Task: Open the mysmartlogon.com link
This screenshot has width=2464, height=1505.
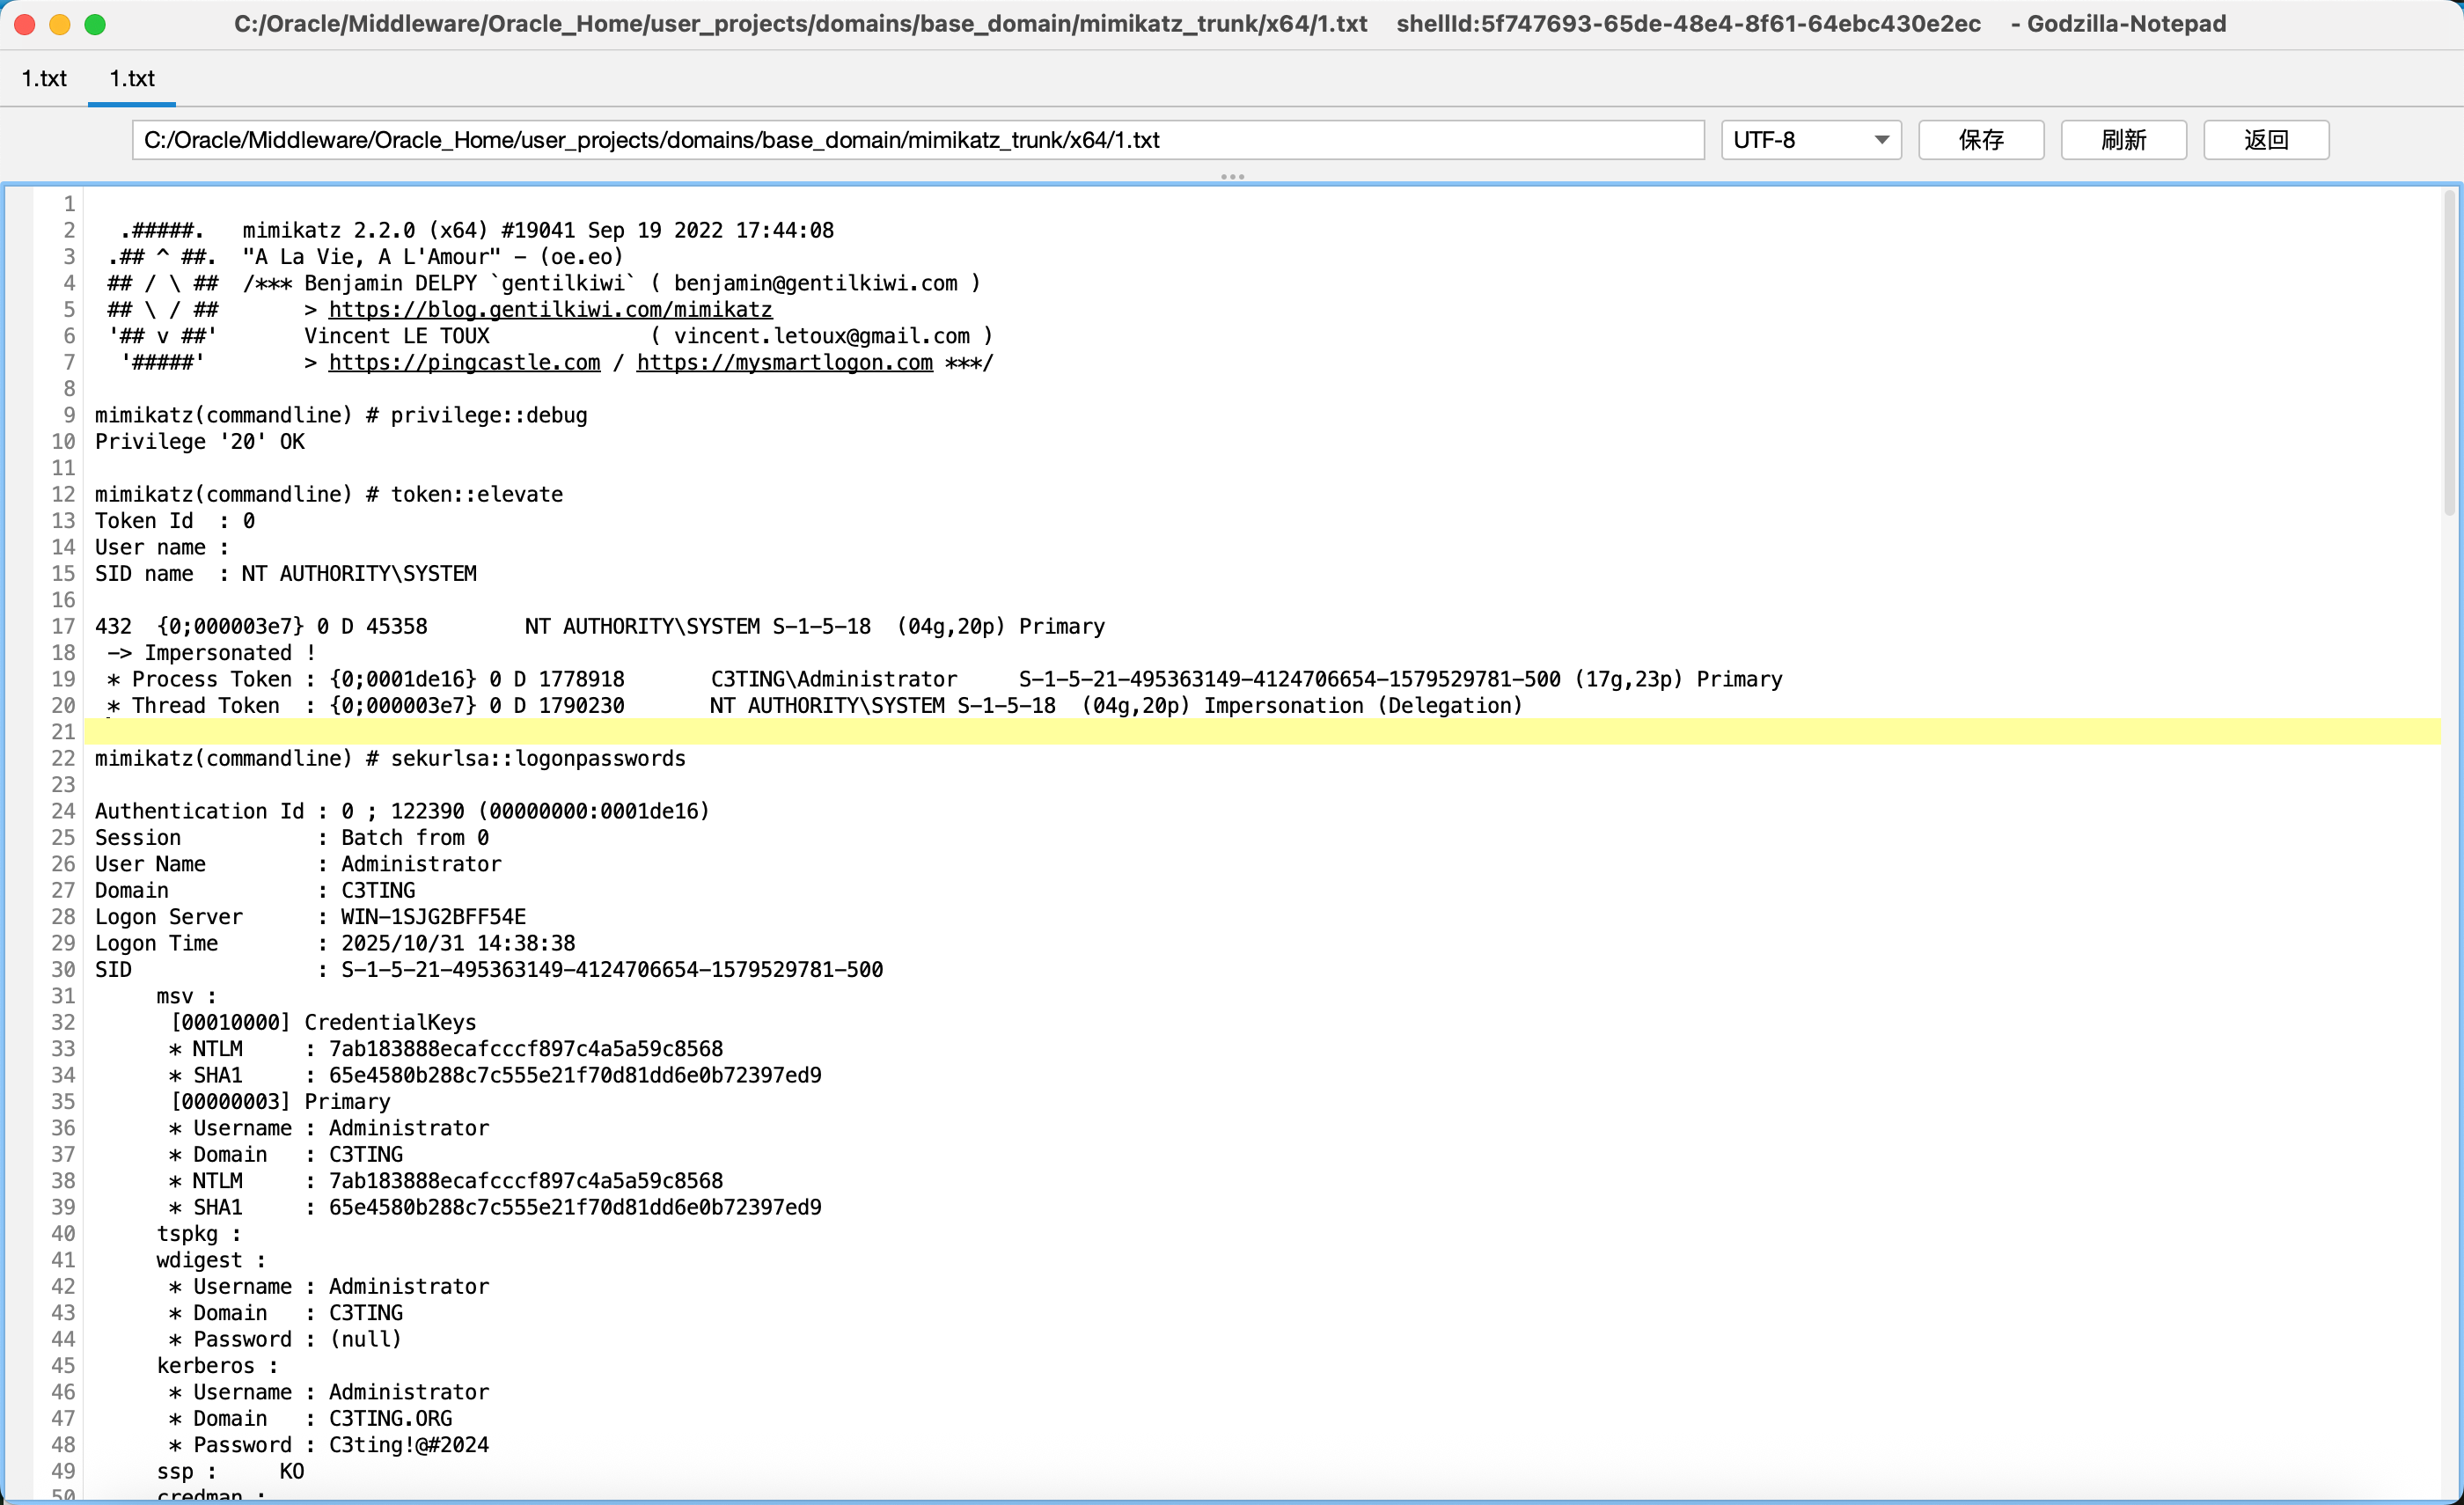Action: coord(784,363)
